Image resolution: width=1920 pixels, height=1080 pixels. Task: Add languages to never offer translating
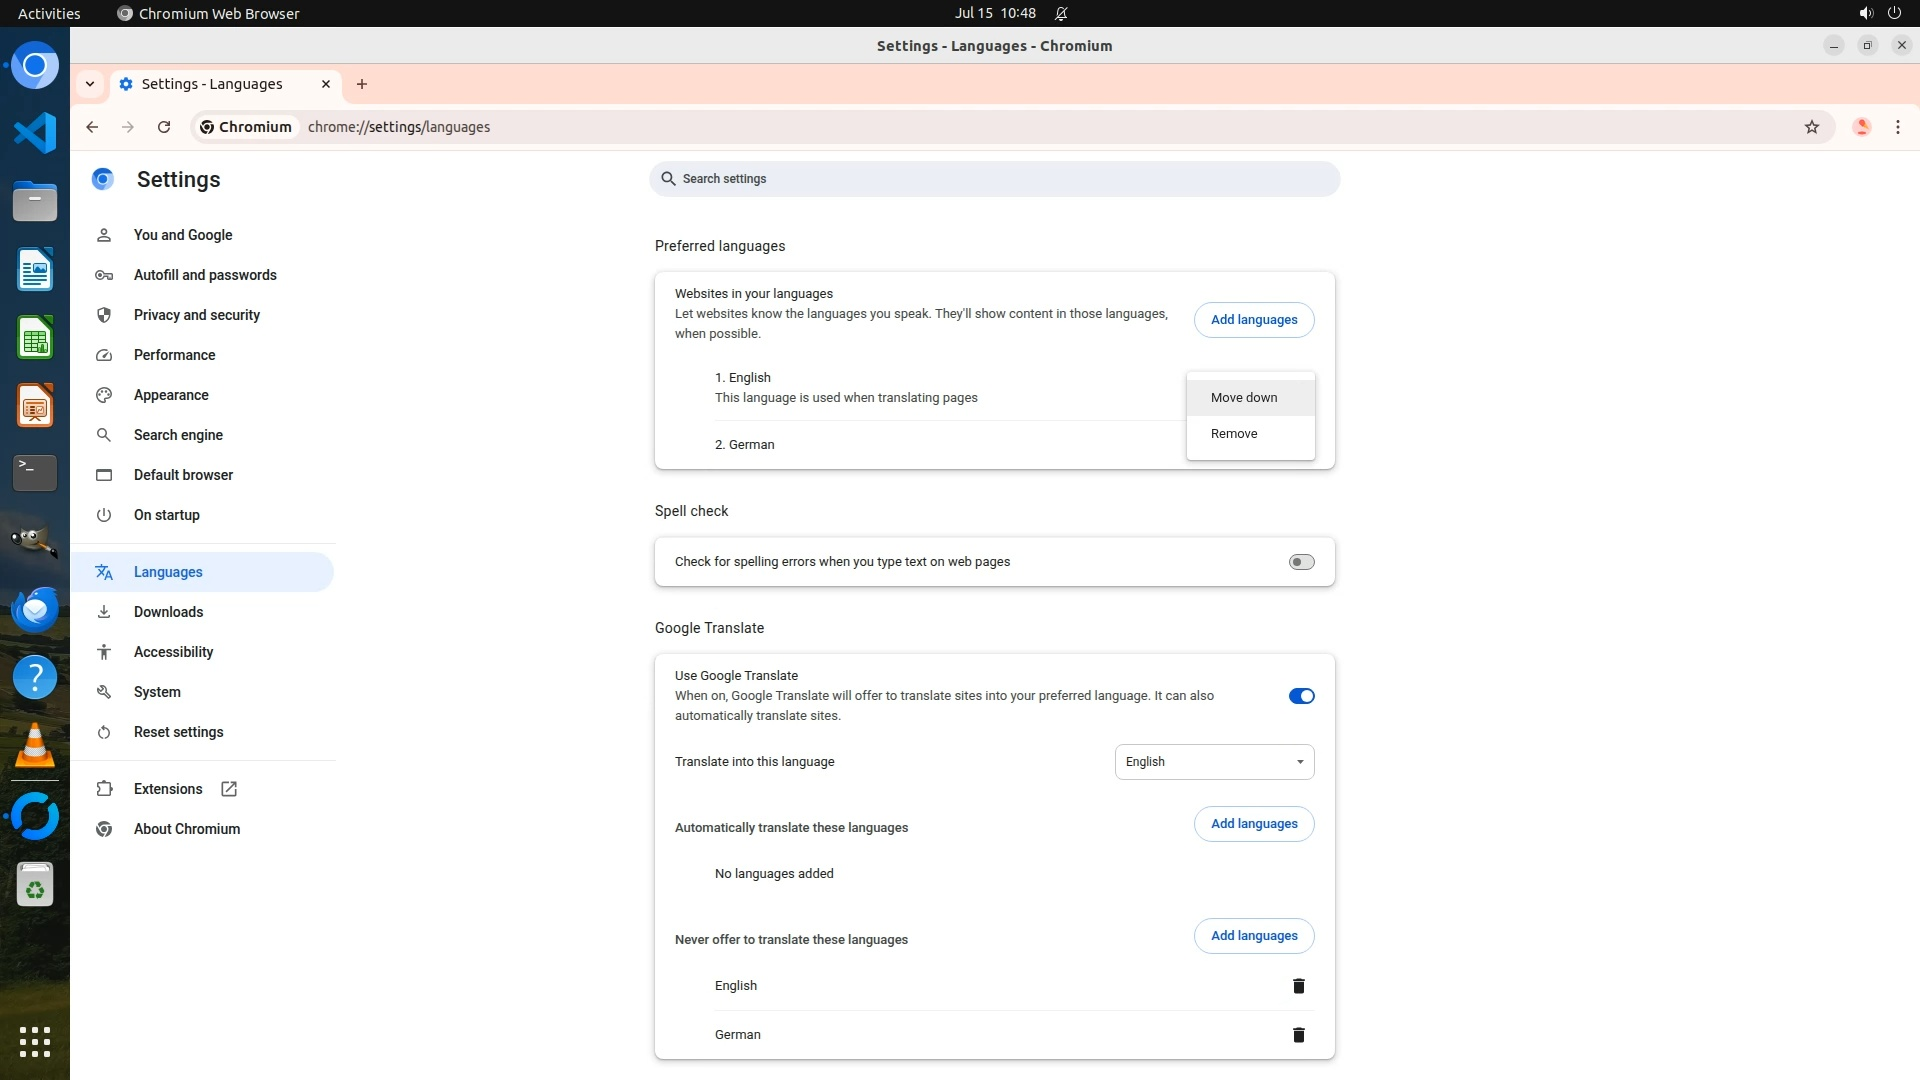(1253, 936)
